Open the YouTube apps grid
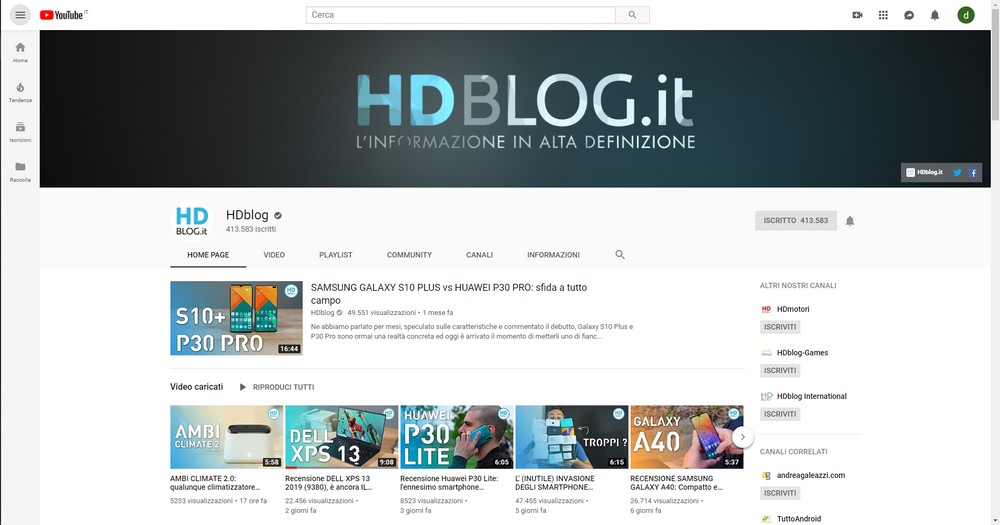 [x=883, y=15]
